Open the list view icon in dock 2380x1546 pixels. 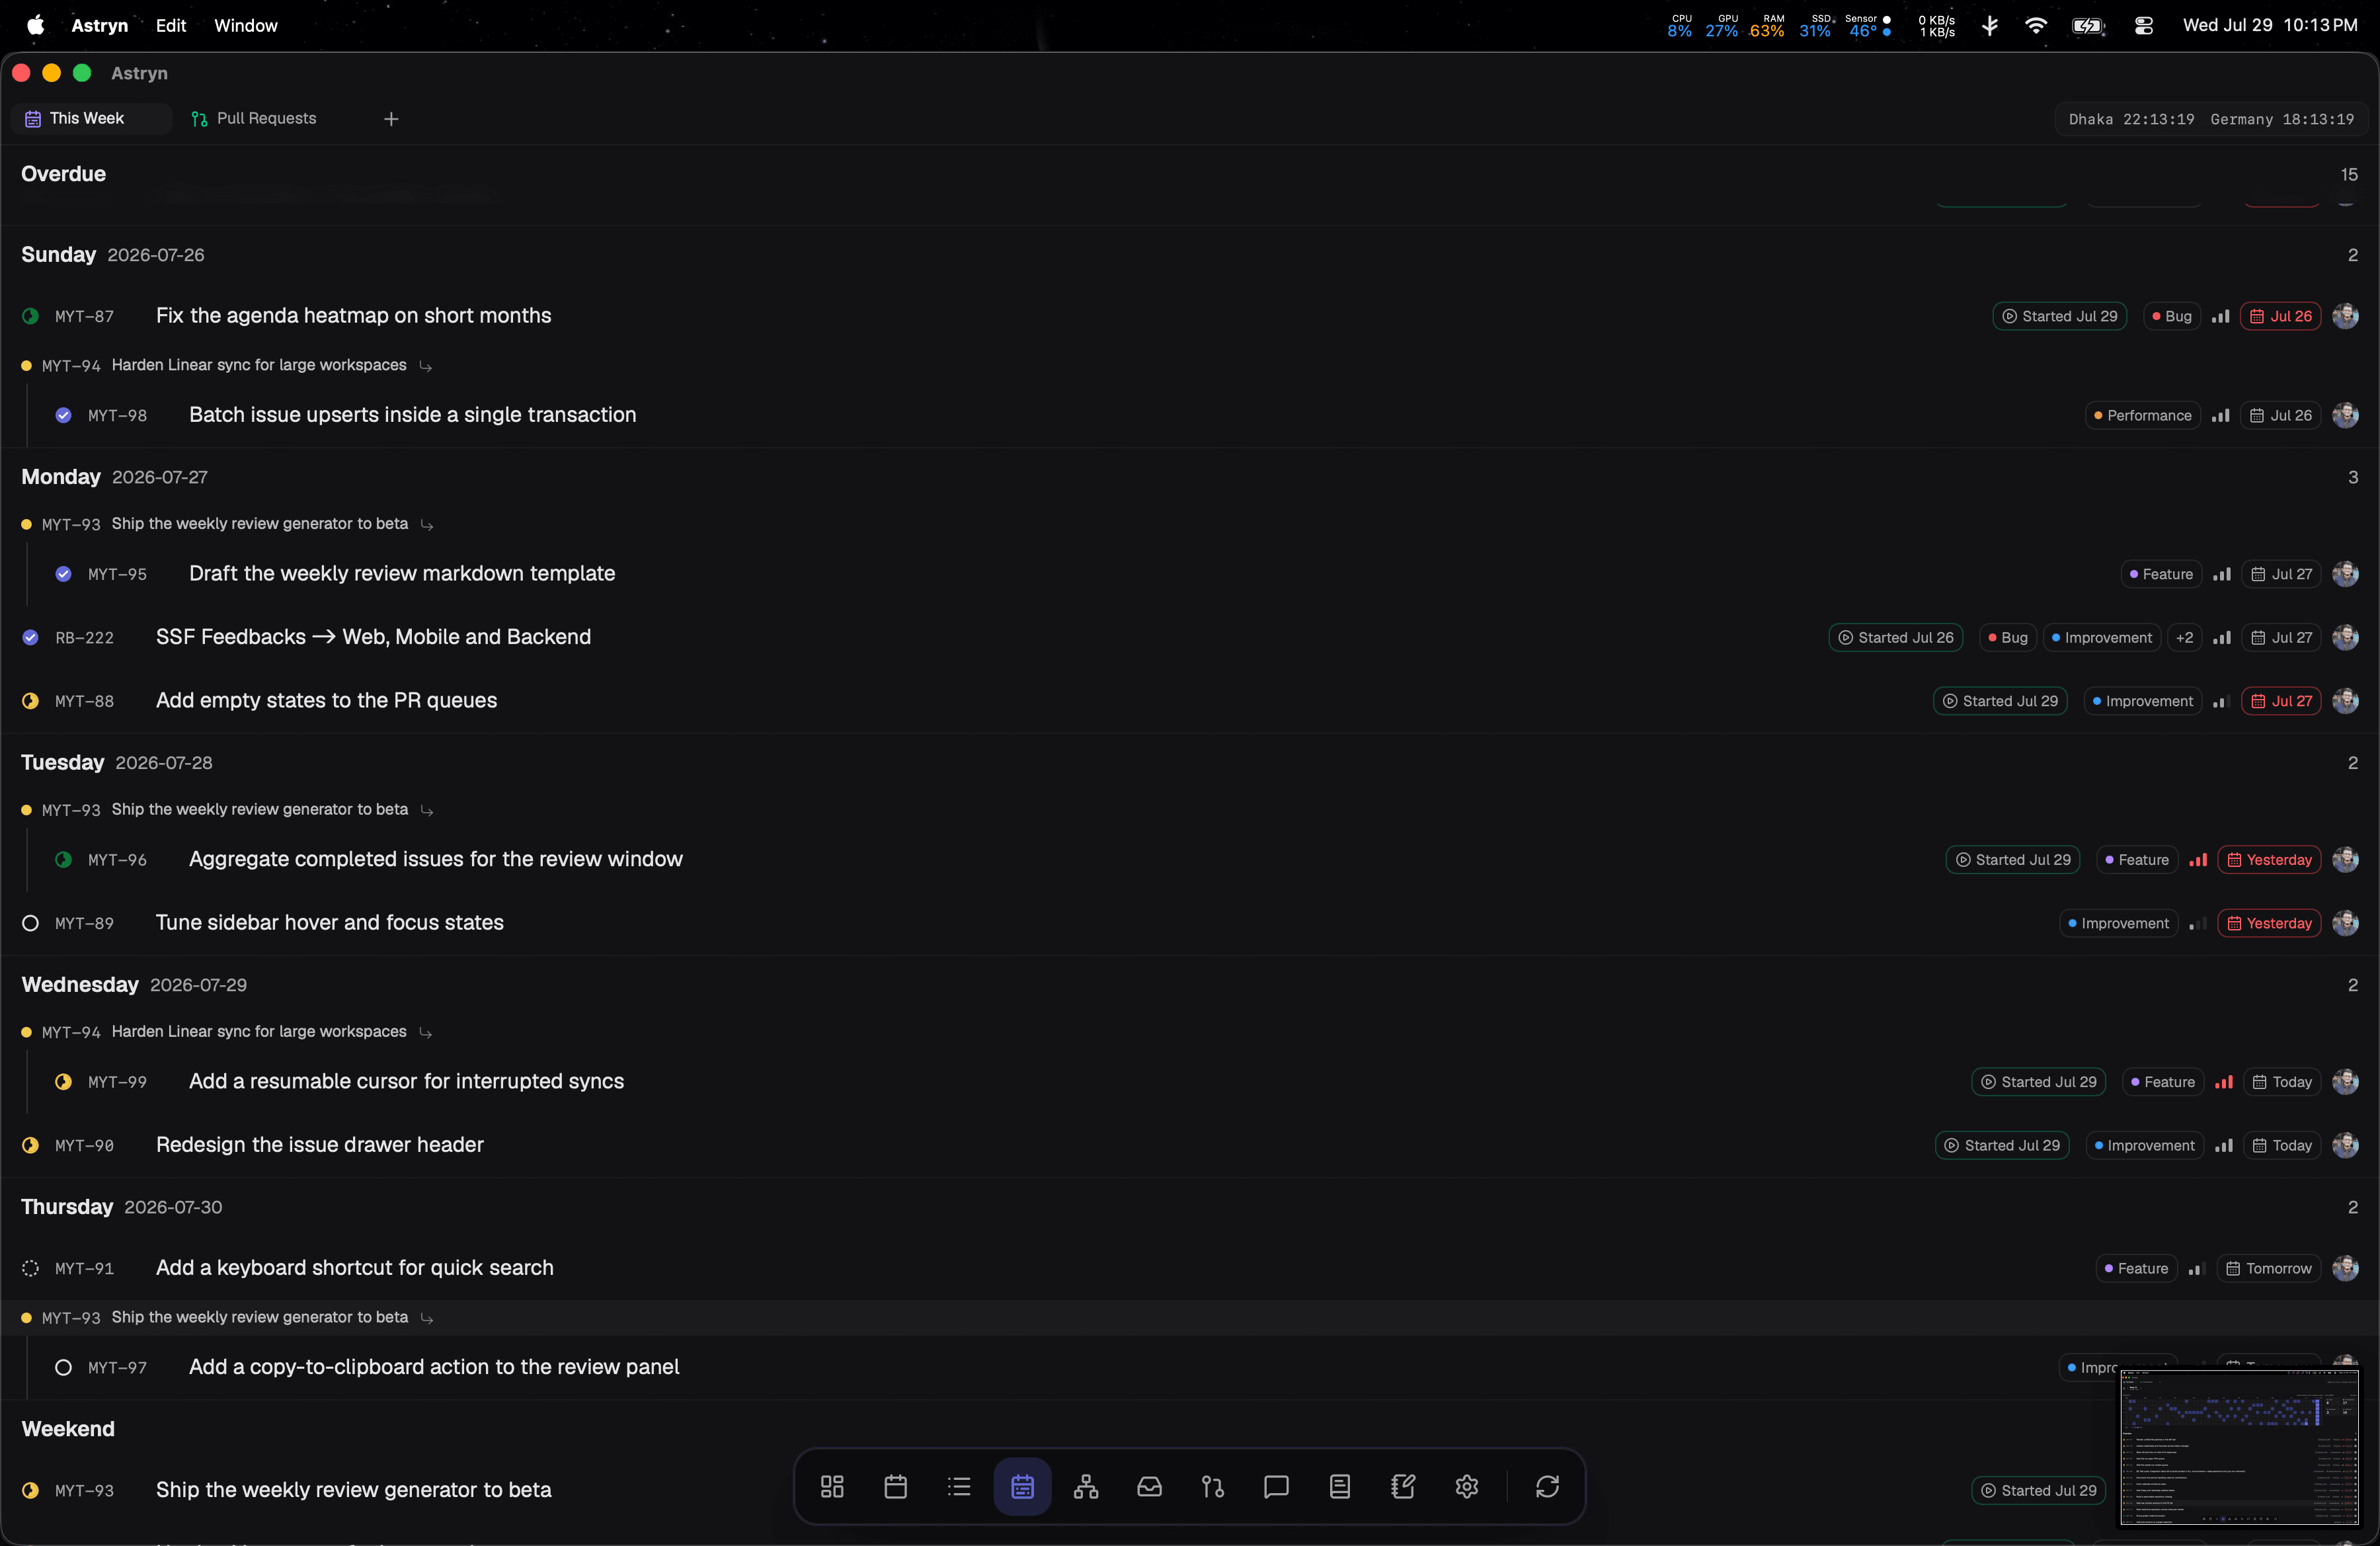pos(959,1486)
